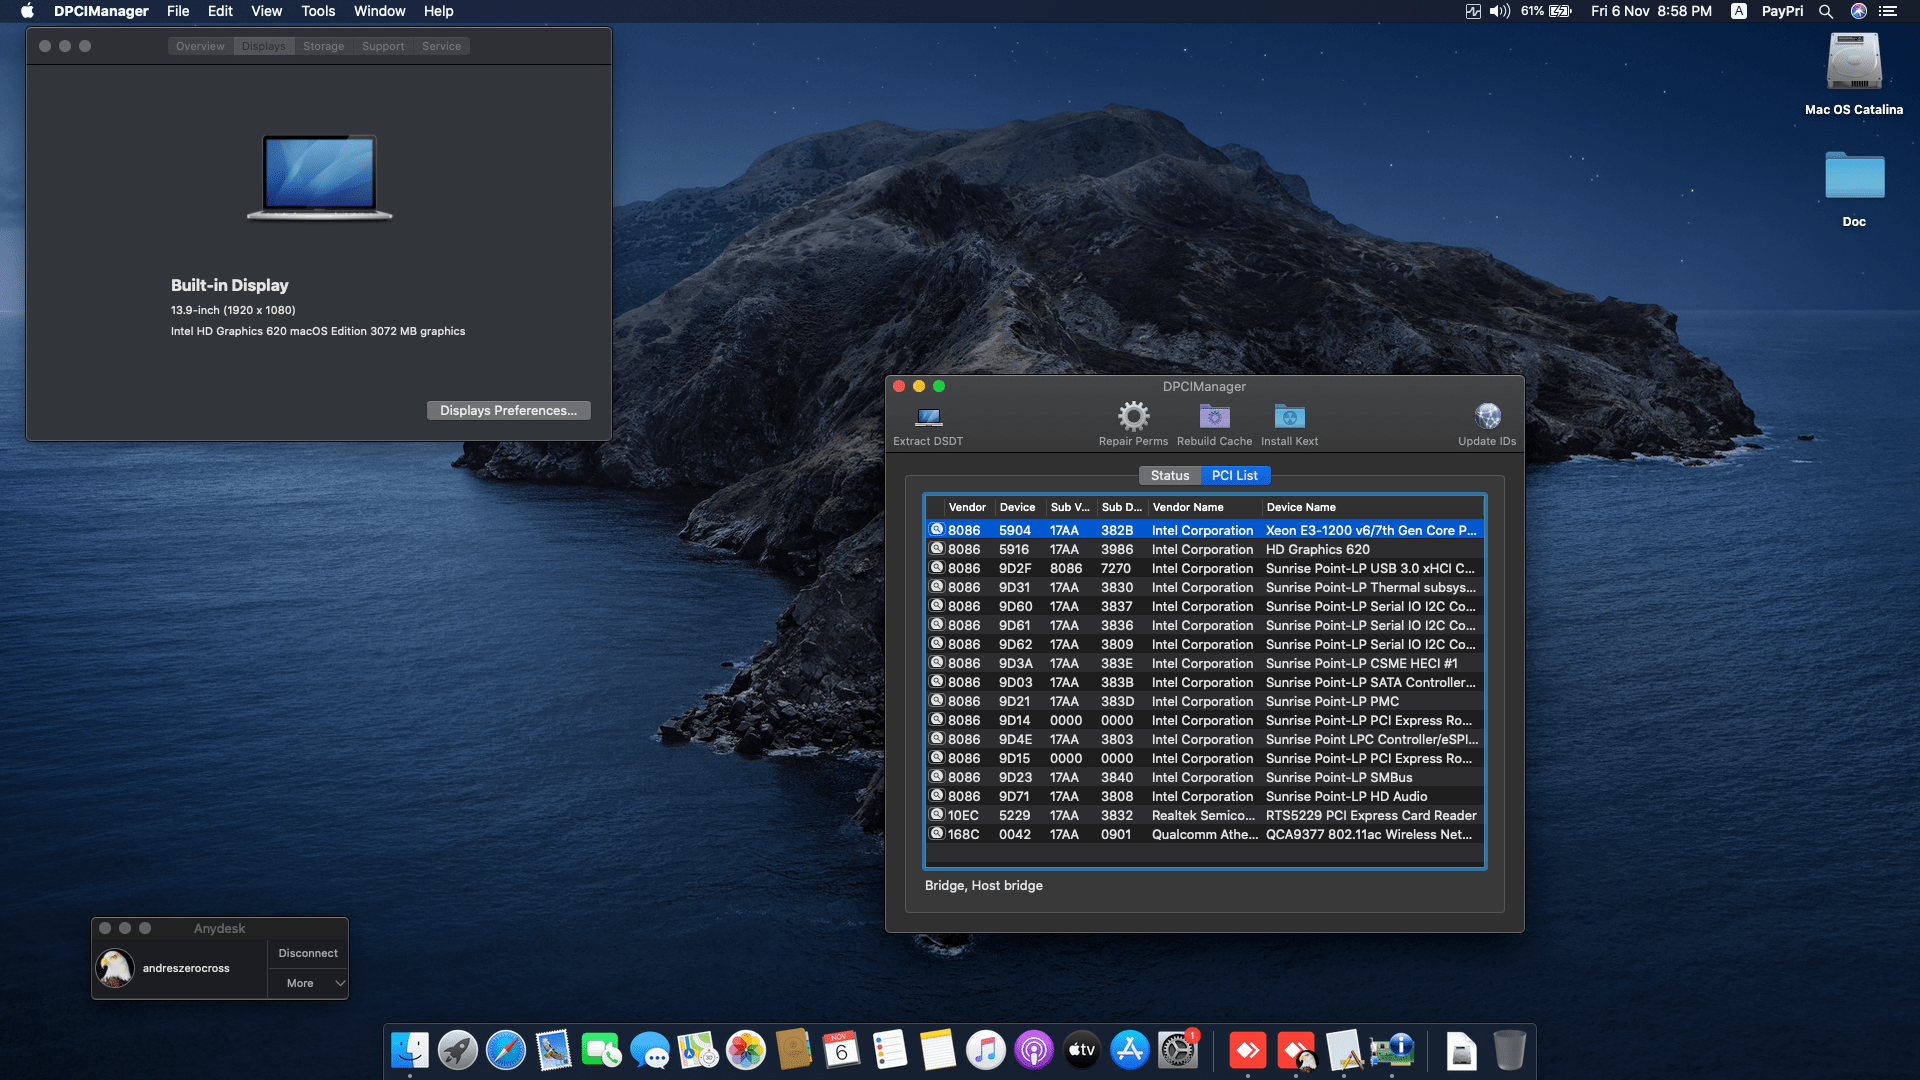The height and width of the screenshot is (1080, 1920).
Task: Switch to the Status tab
Action: [x=1169, y=476]
